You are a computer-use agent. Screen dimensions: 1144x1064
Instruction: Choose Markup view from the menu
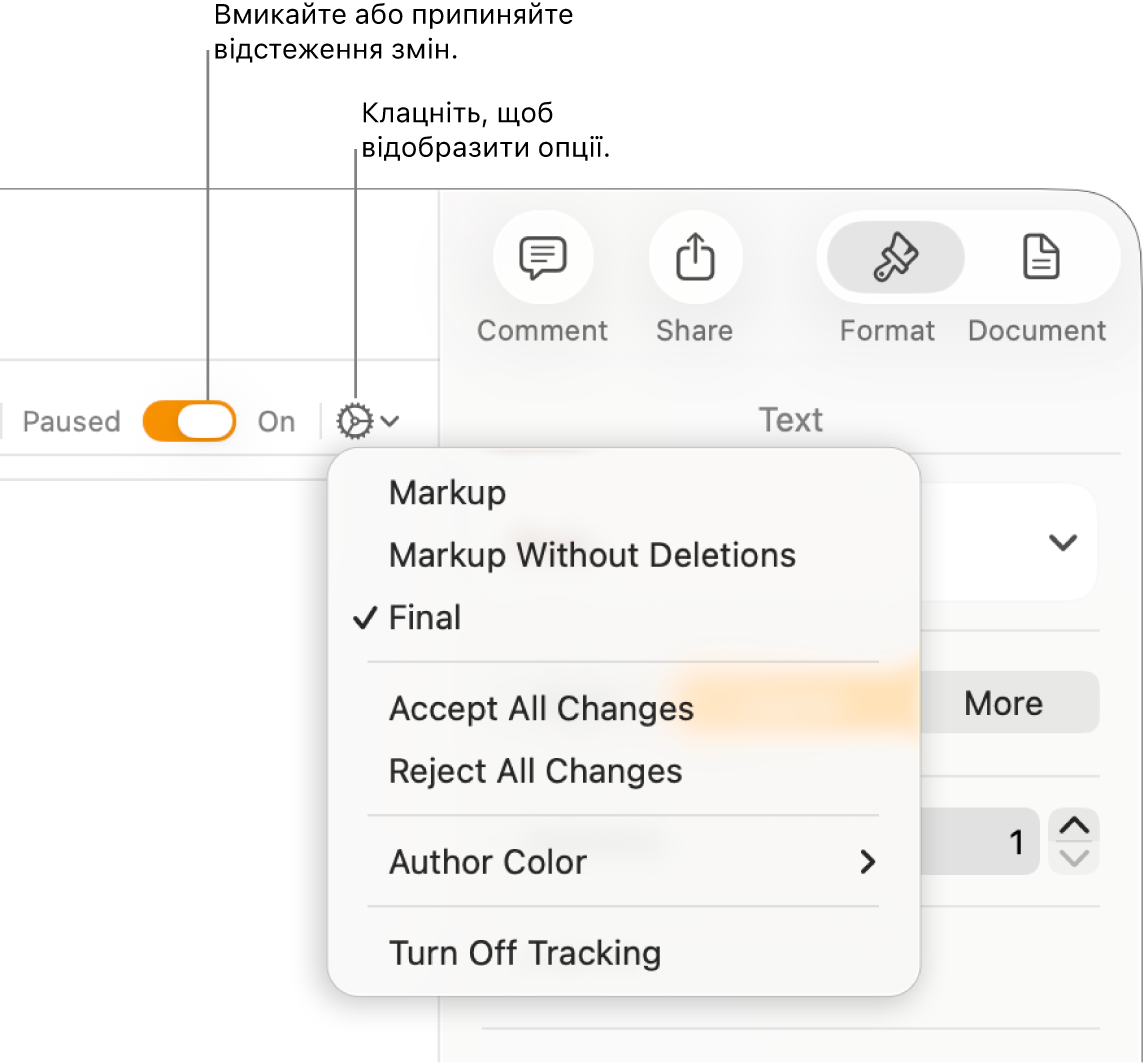point(447,493)
